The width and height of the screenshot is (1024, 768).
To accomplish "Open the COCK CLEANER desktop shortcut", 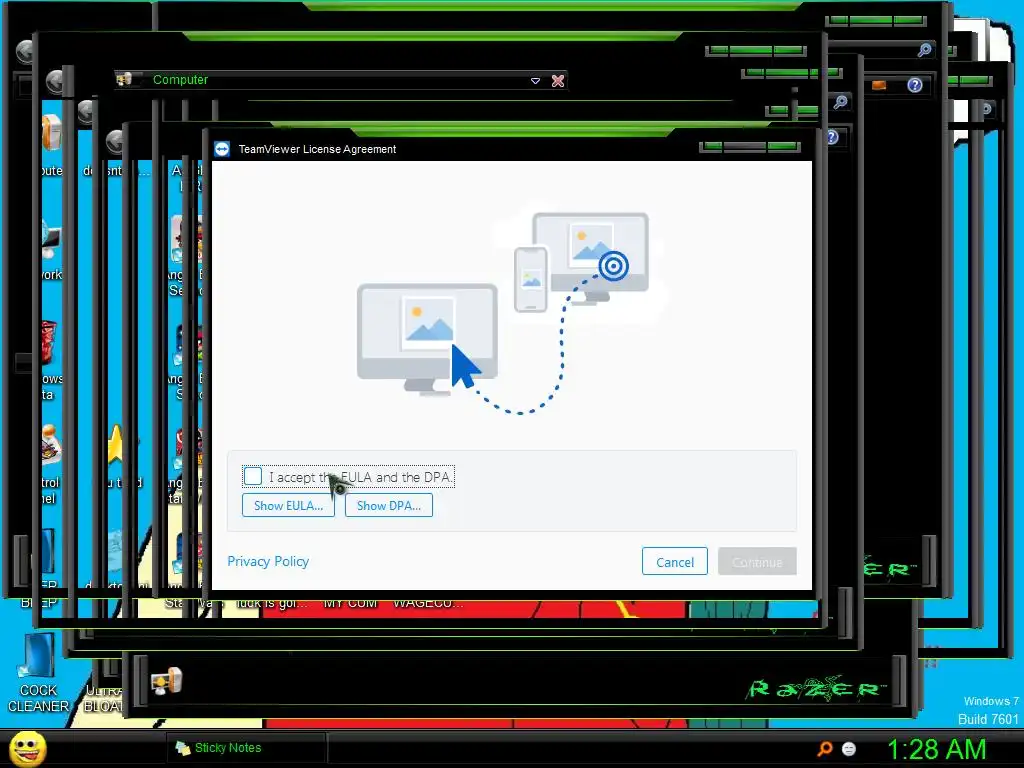I will (x=38, y=673).
